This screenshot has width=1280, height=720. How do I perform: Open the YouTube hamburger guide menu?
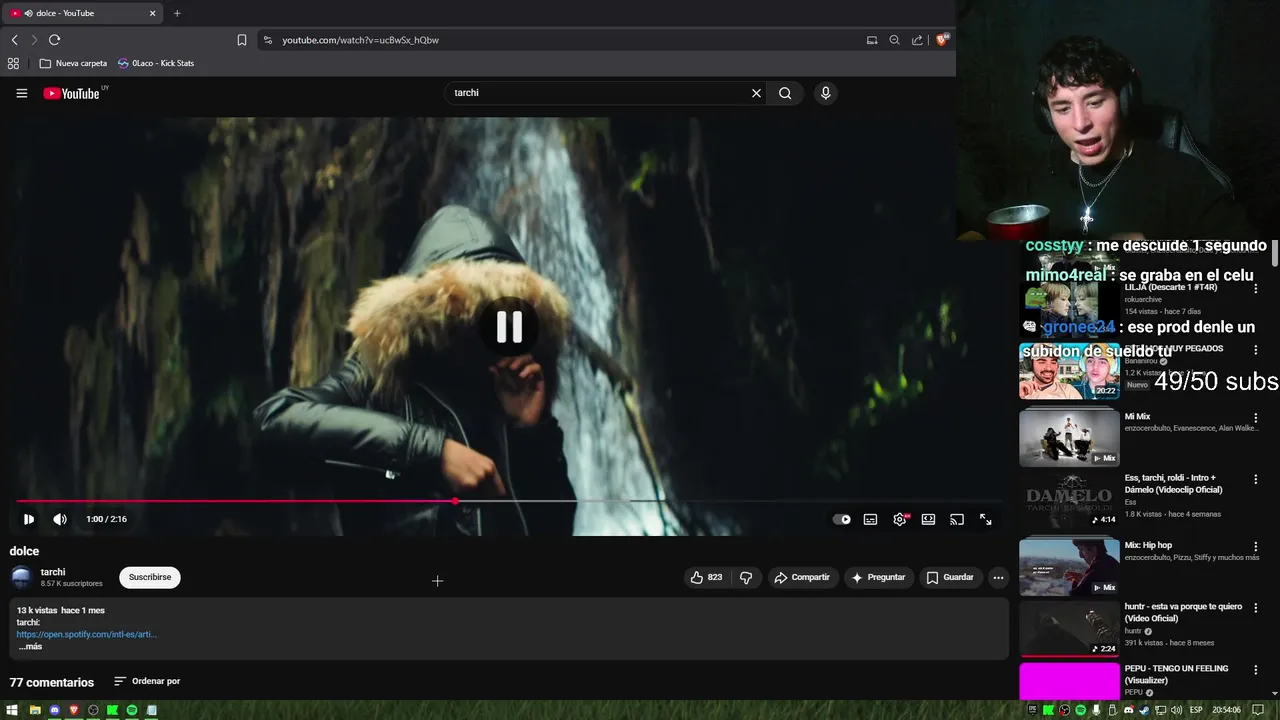(21, 93)
